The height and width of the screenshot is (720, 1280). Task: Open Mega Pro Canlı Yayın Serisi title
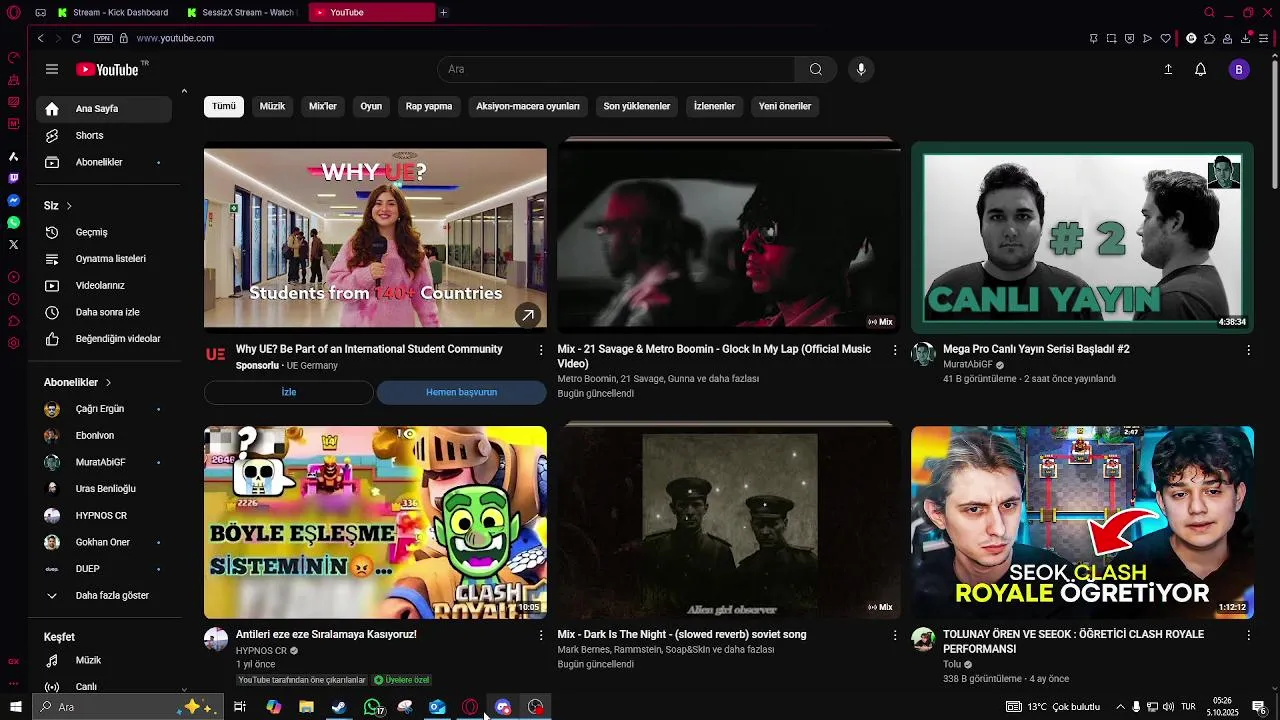point(1036,349)
